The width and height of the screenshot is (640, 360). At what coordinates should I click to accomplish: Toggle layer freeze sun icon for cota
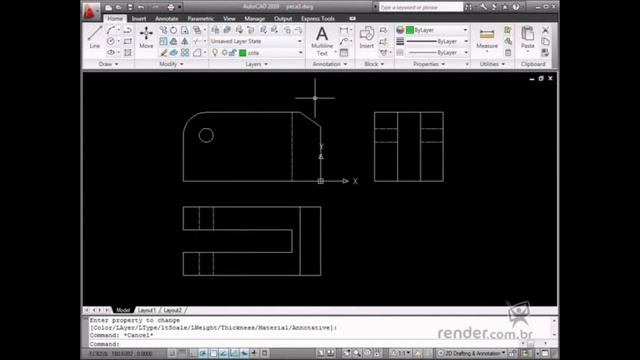224,53
